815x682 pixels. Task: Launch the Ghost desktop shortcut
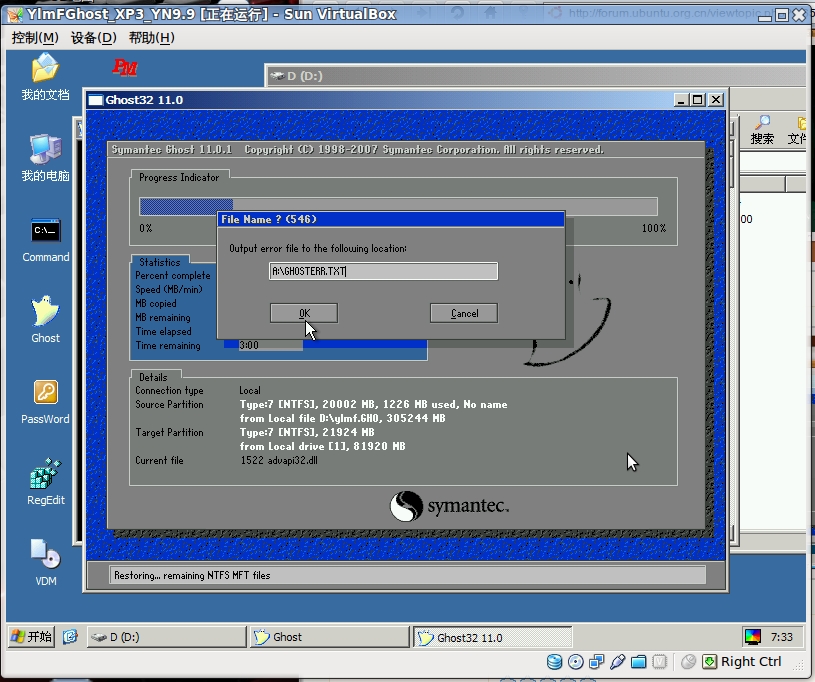point(45,320)
